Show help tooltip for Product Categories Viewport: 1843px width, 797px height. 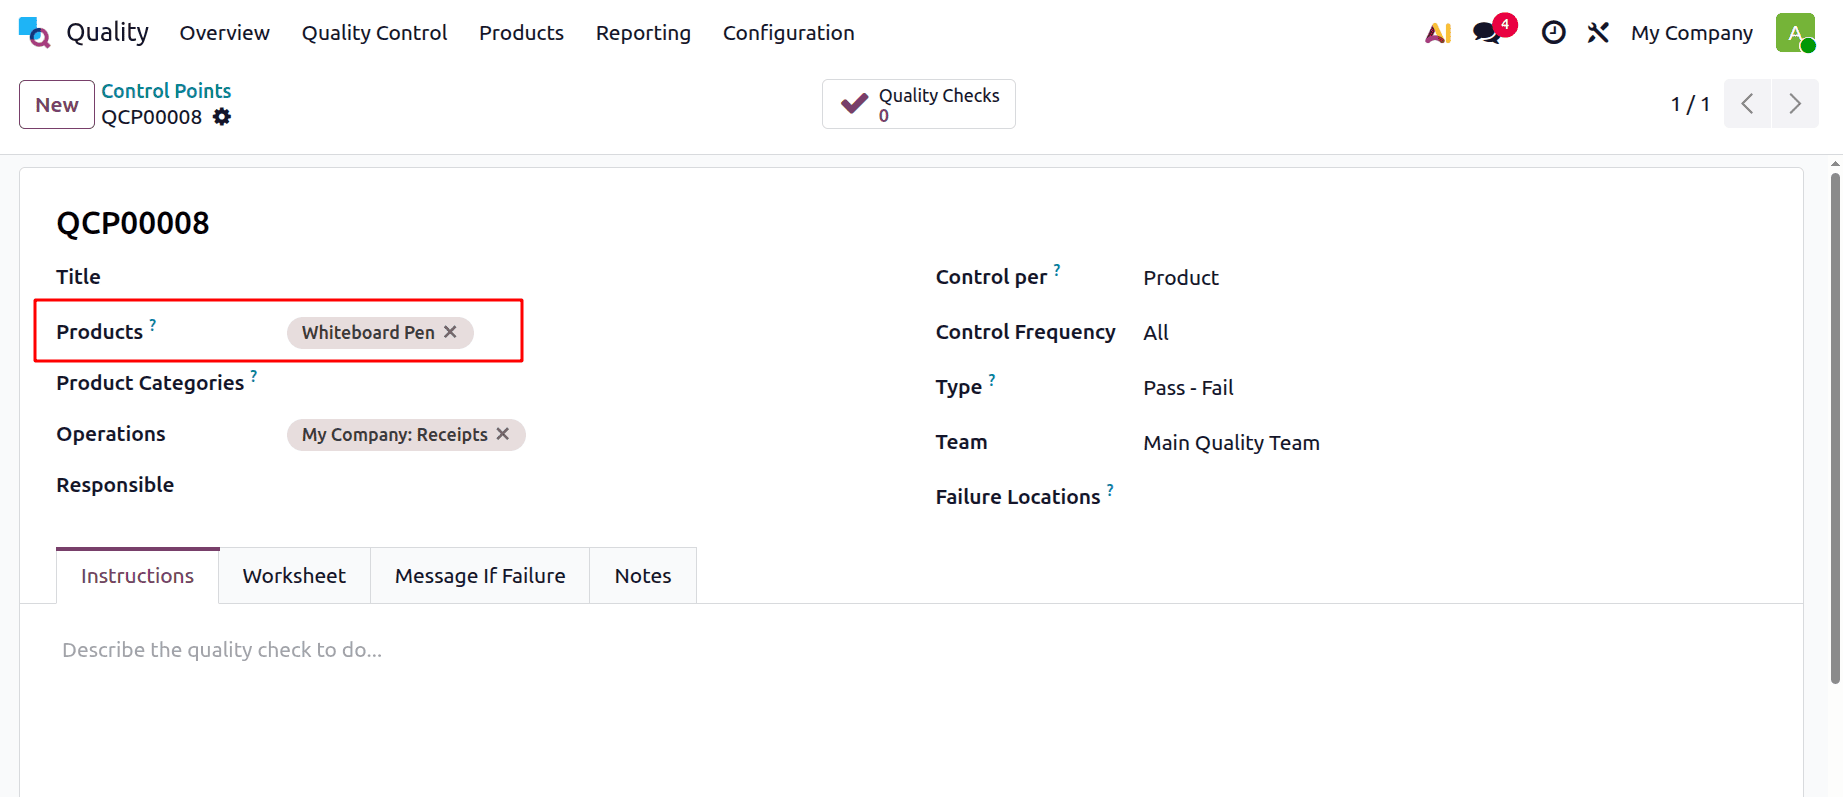pyautogui.click(x=254, y=375)
